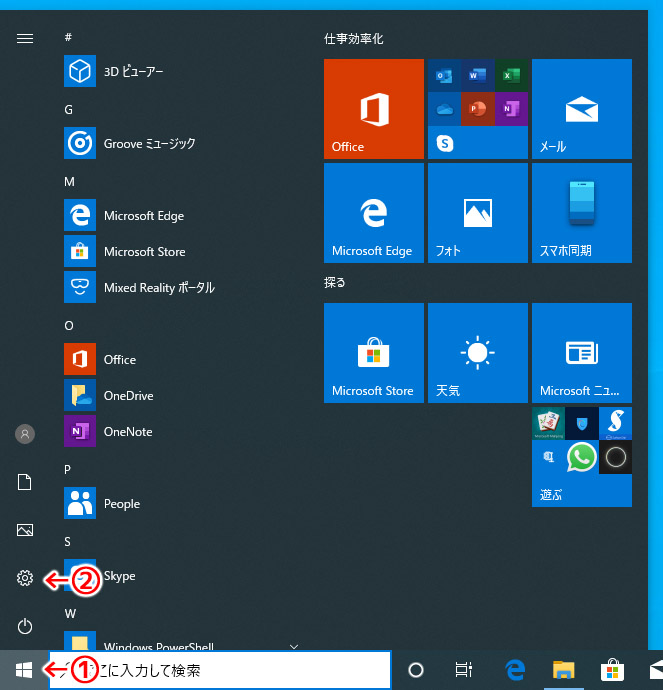
Task: Click the Windows Start button on taskbar
Action: (24, 670)
